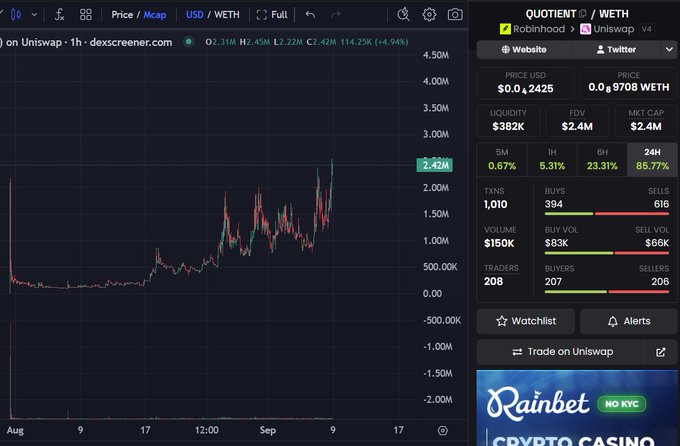Click the 4.50M label on price axis
Viewport: 680px width, 446px height.
(436, 55)
